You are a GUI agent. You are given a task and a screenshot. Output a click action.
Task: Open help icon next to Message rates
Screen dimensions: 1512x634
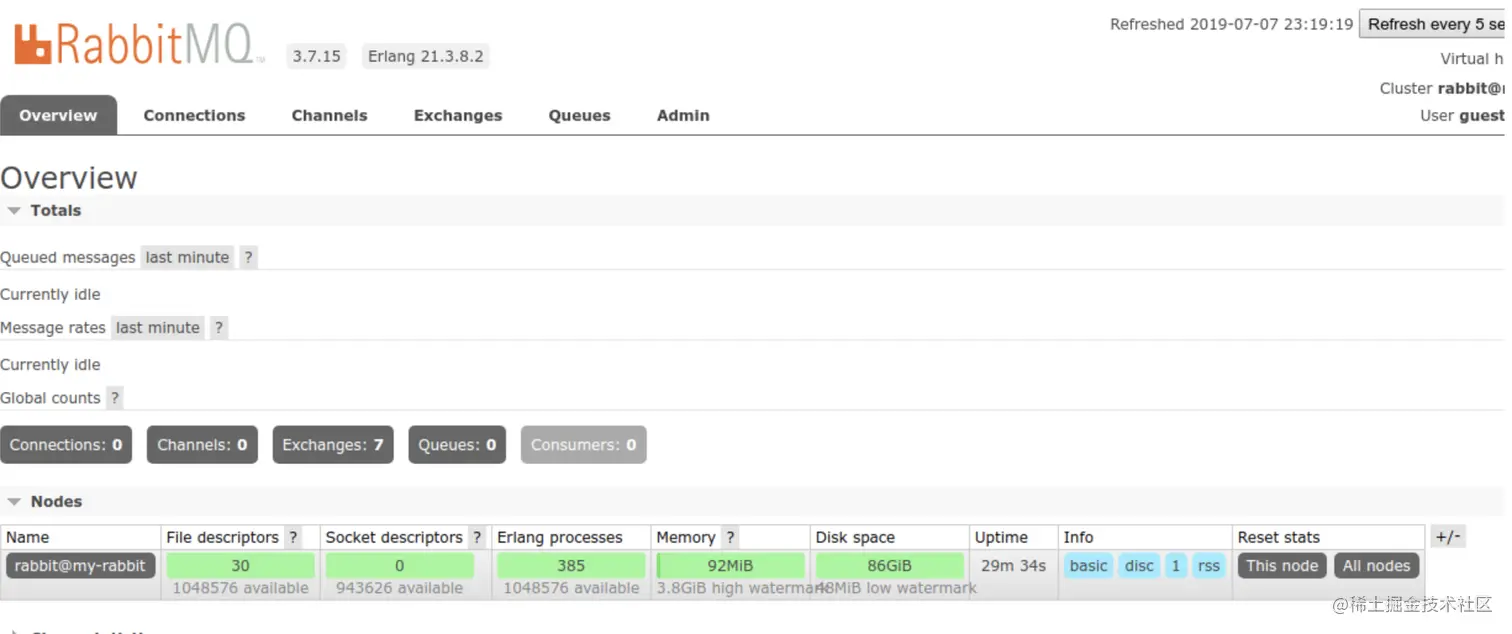[x=219, y=327]
